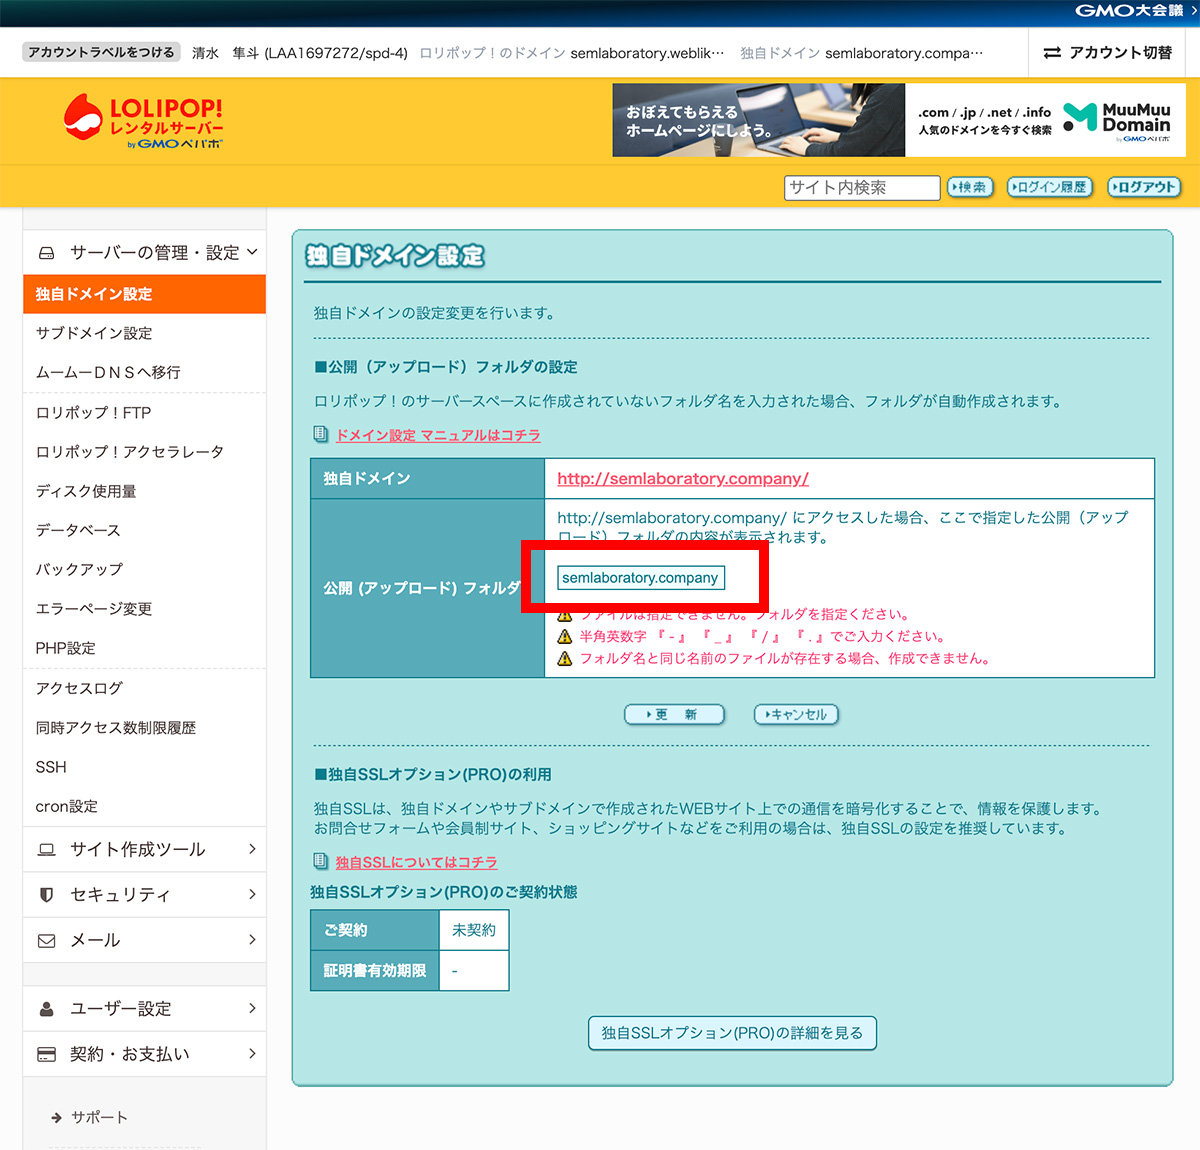Screen dimensions: 1200x1150
Task: Open the semlaboratory.company domain link
Action: pyautogui.click(x=683, y=478)
